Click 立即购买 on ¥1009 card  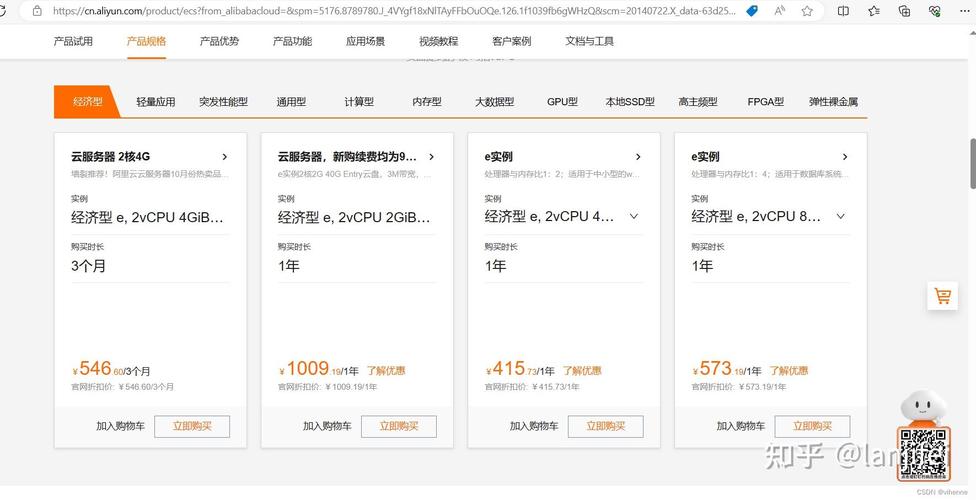[399, 427]
